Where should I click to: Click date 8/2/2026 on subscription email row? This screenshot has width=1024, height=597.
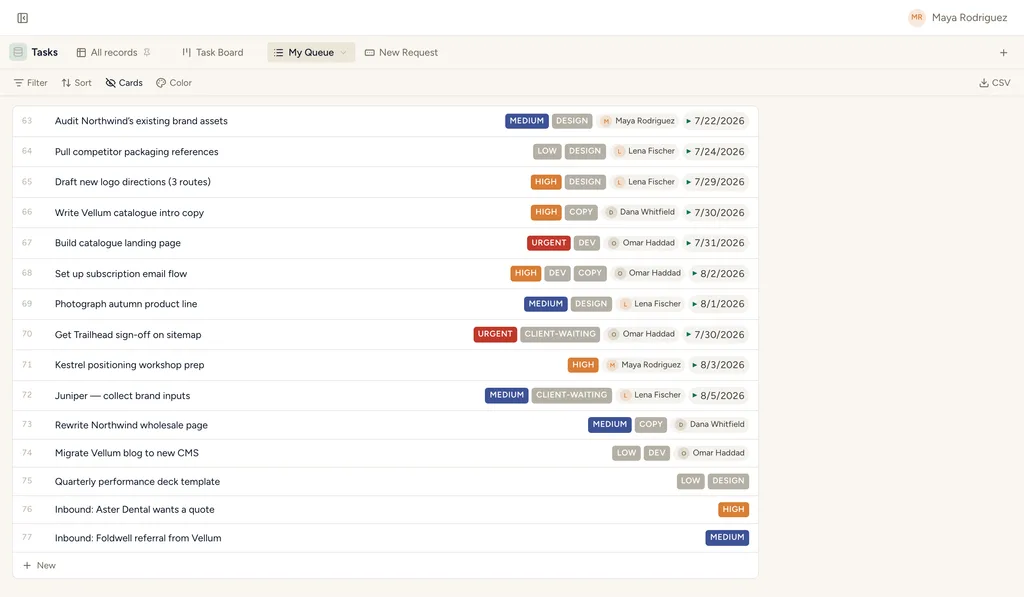[718, 274]
